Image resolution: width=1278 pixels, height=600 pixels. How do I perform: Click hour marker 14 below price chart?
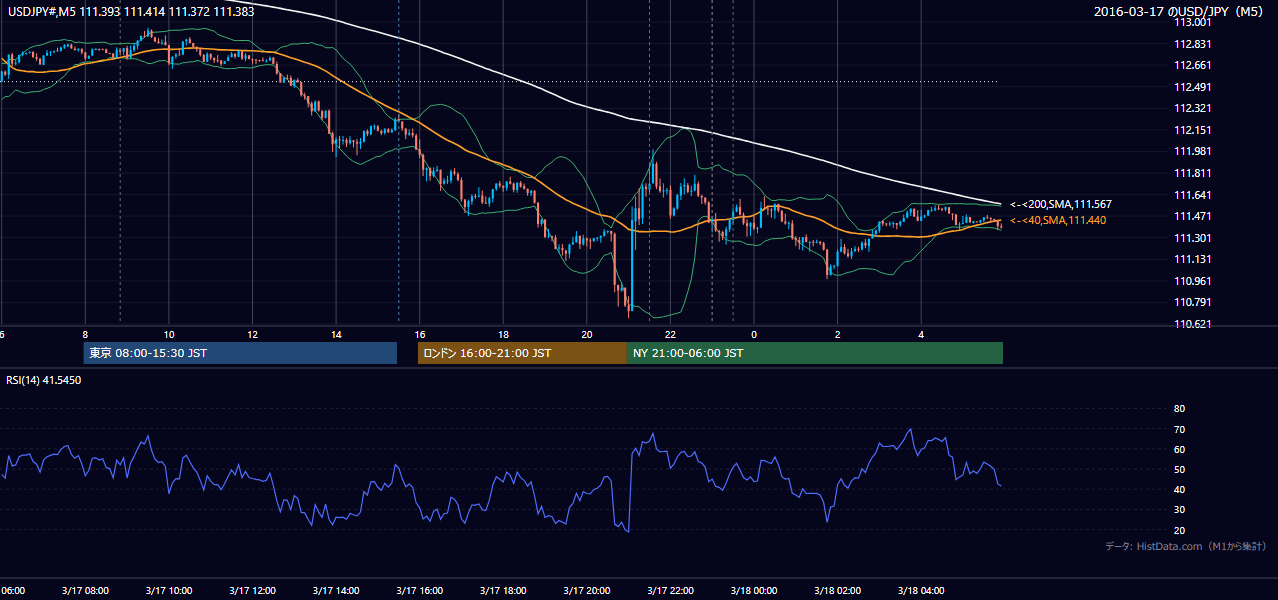pos(336,335)
